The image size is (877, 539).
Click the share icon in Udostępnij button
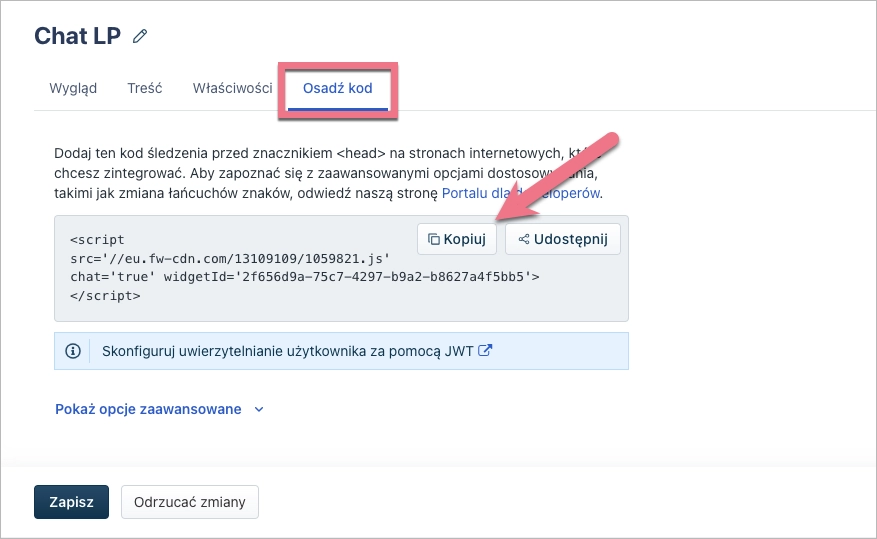click(x=523, y=240)
